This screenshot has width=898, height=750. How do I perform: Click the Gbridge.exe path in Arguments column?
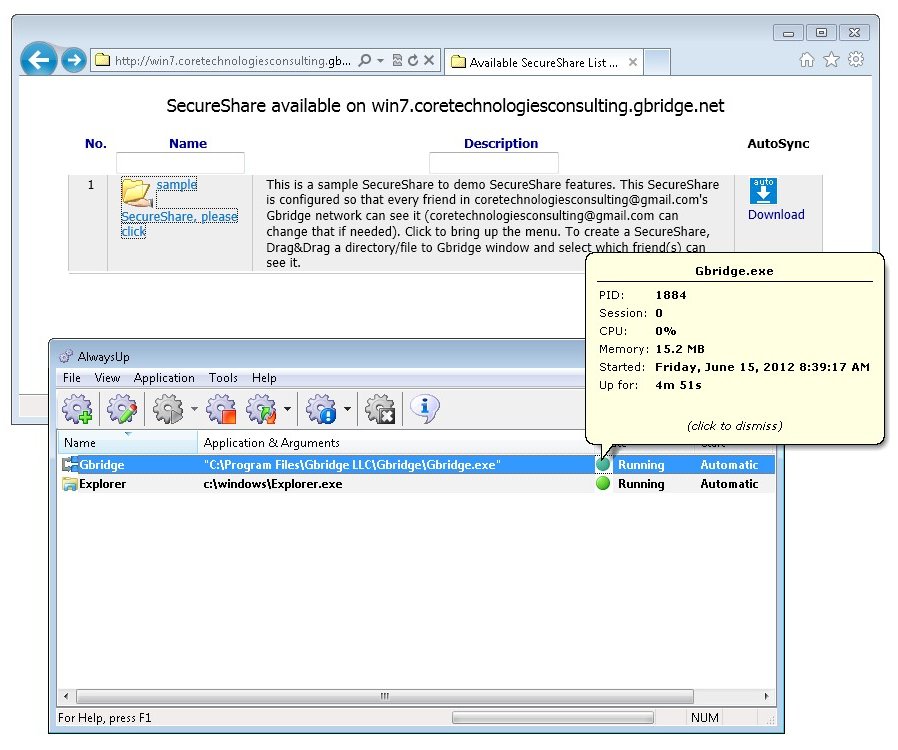(352, 465)
